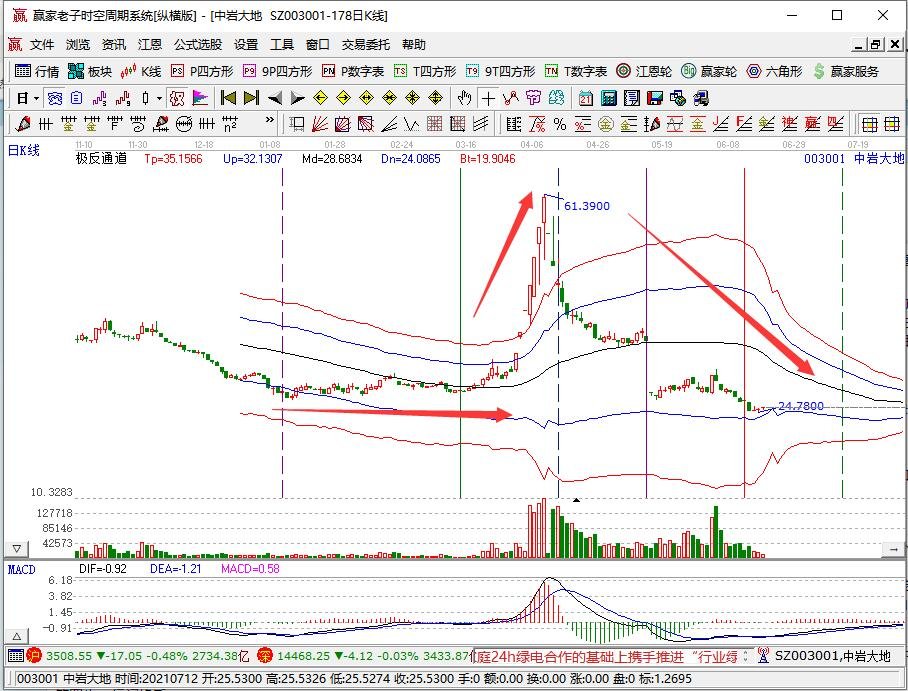Click the 61.3900 high price label

587,206
